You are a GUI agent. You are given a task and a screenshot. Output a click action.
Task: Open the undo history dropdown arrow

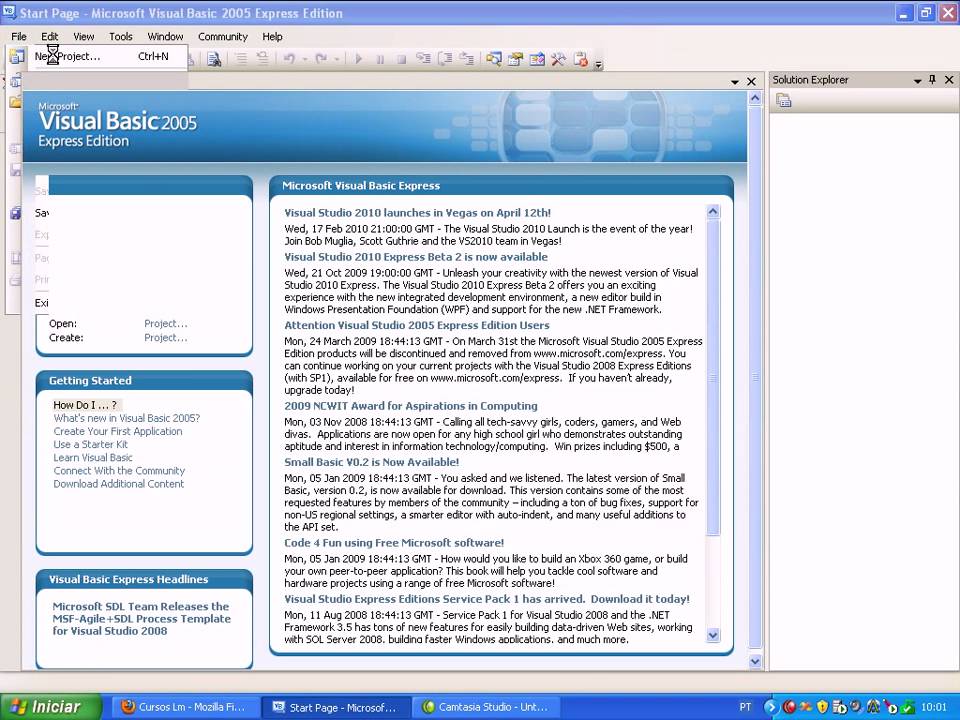304,59
